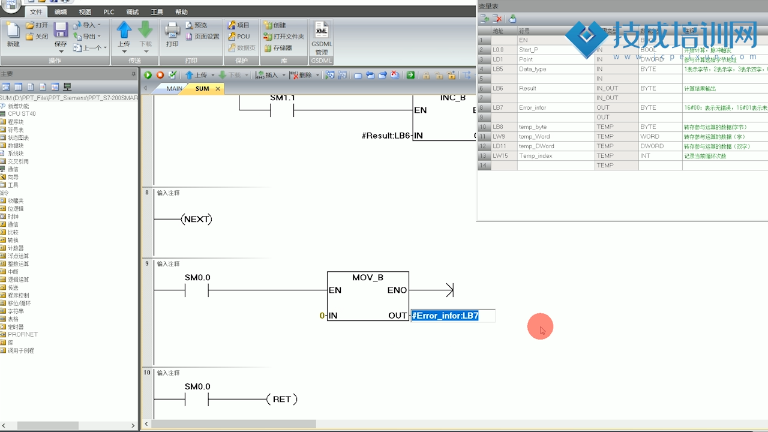Click the Print icon in ribbon
Image resolution: width=768 pixels, height=432 pixels.
(x=172, y=30)
